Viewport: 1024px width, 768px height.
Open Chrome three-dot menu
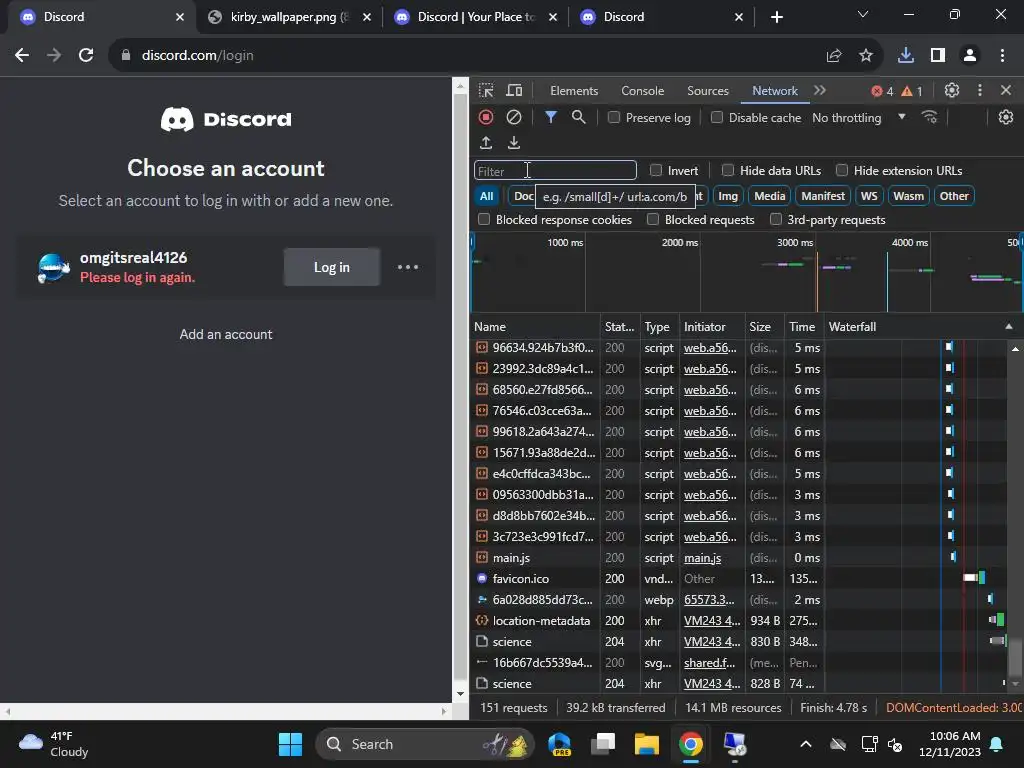tap(1002, 56)
